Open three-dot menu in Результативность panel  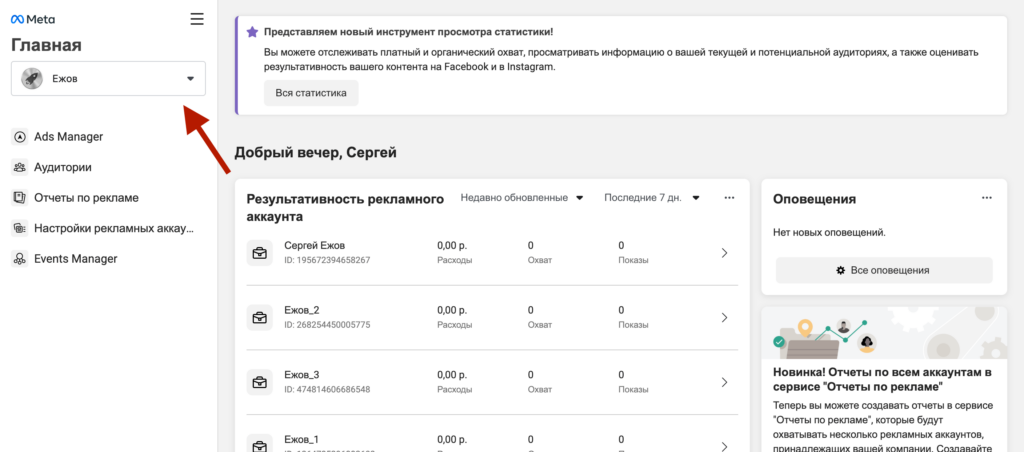point(729,198)
